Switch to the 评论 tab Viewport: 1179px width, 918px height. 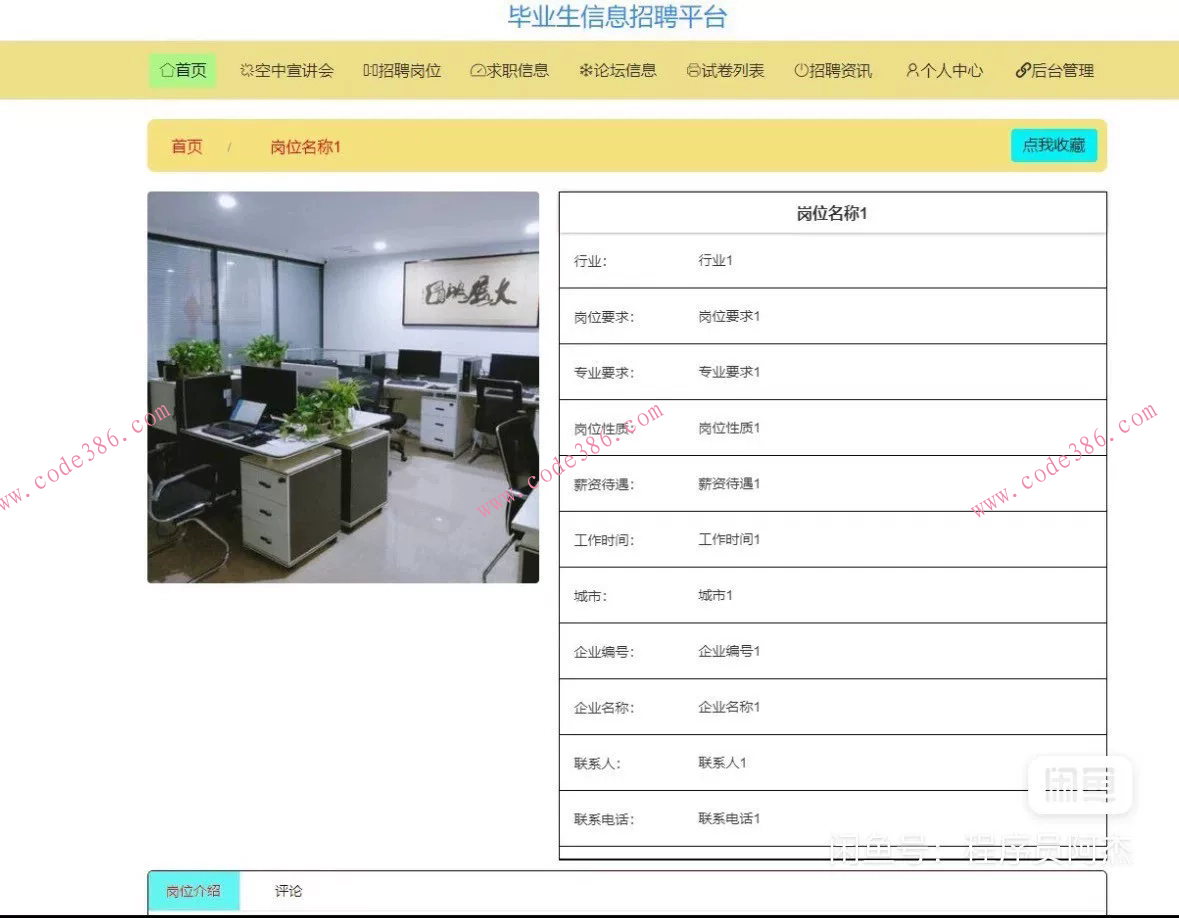[x=286, y=891]
